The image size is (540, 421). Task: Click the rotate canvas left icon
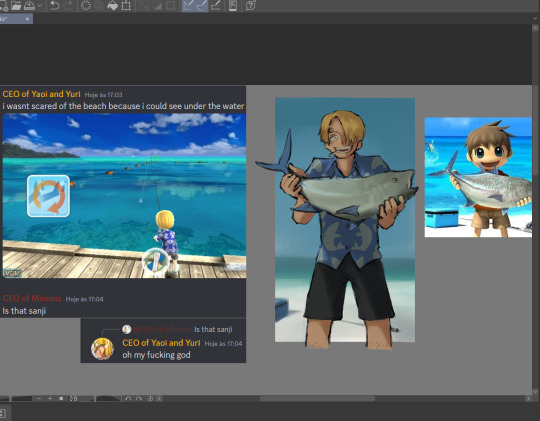pyautogui.click(x=128, y=399)
